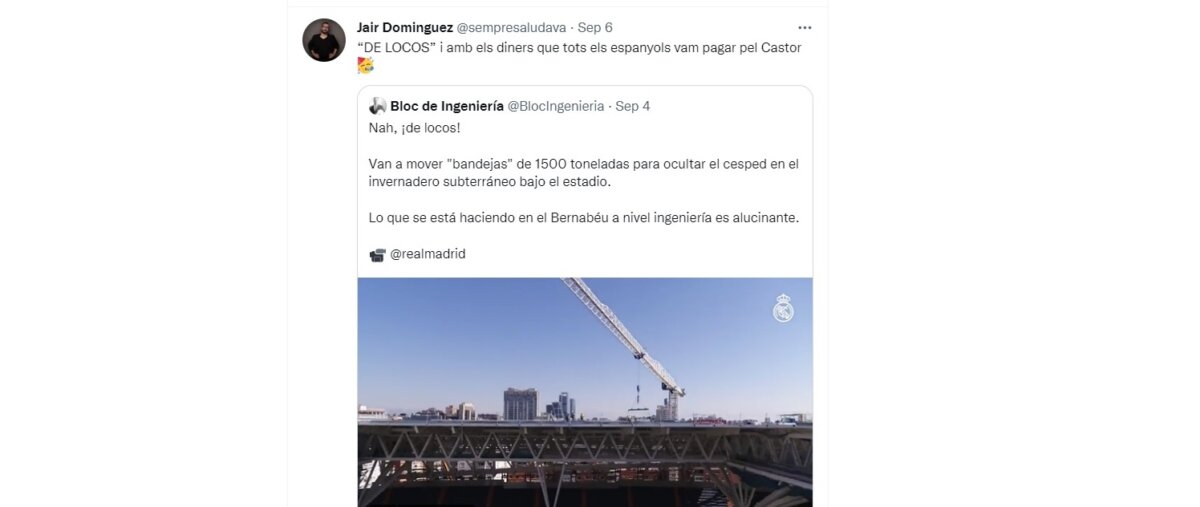Click the sentence about Bernabéu ingeniería alucinante
The height and width of the screenshot is (507, 1200).
click(584, 218)
